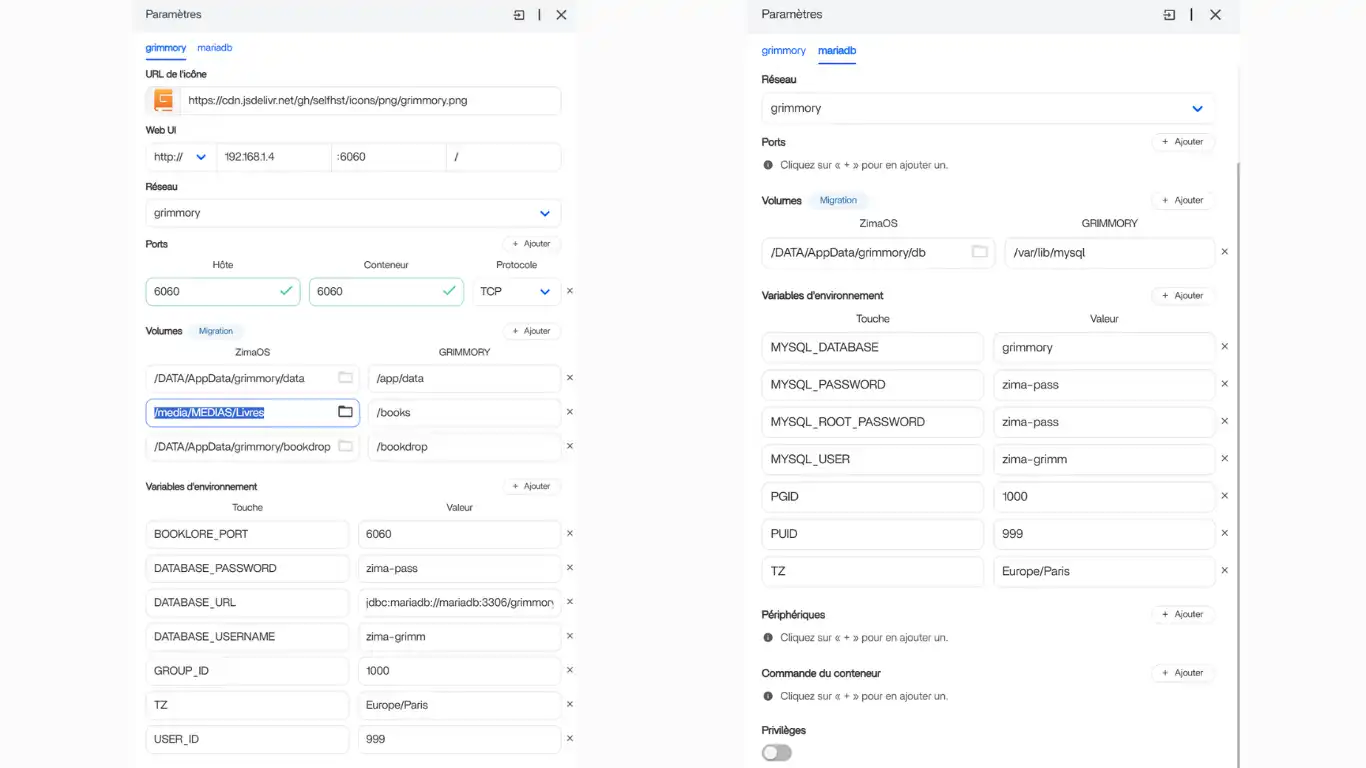Add a port in mariadb panel
This screenshot has width=1366, height=768.
point(1183,142)
